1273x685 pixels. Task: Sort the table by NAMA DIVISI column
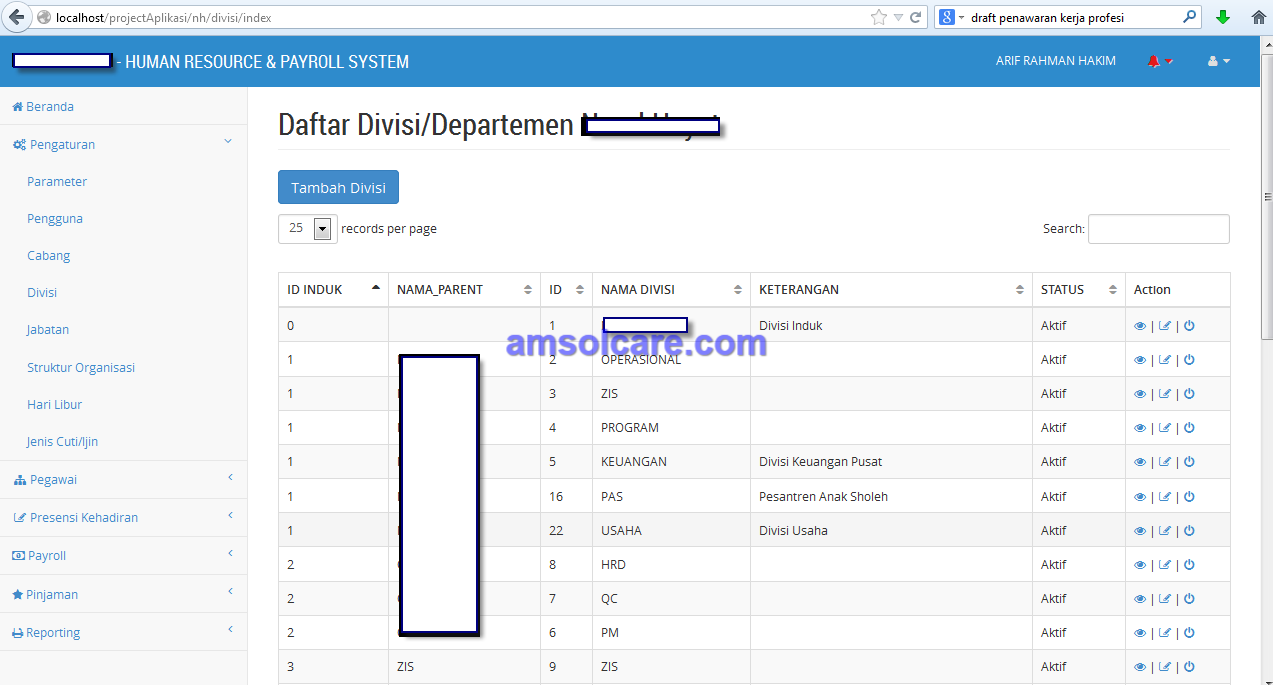coord(671,290)
